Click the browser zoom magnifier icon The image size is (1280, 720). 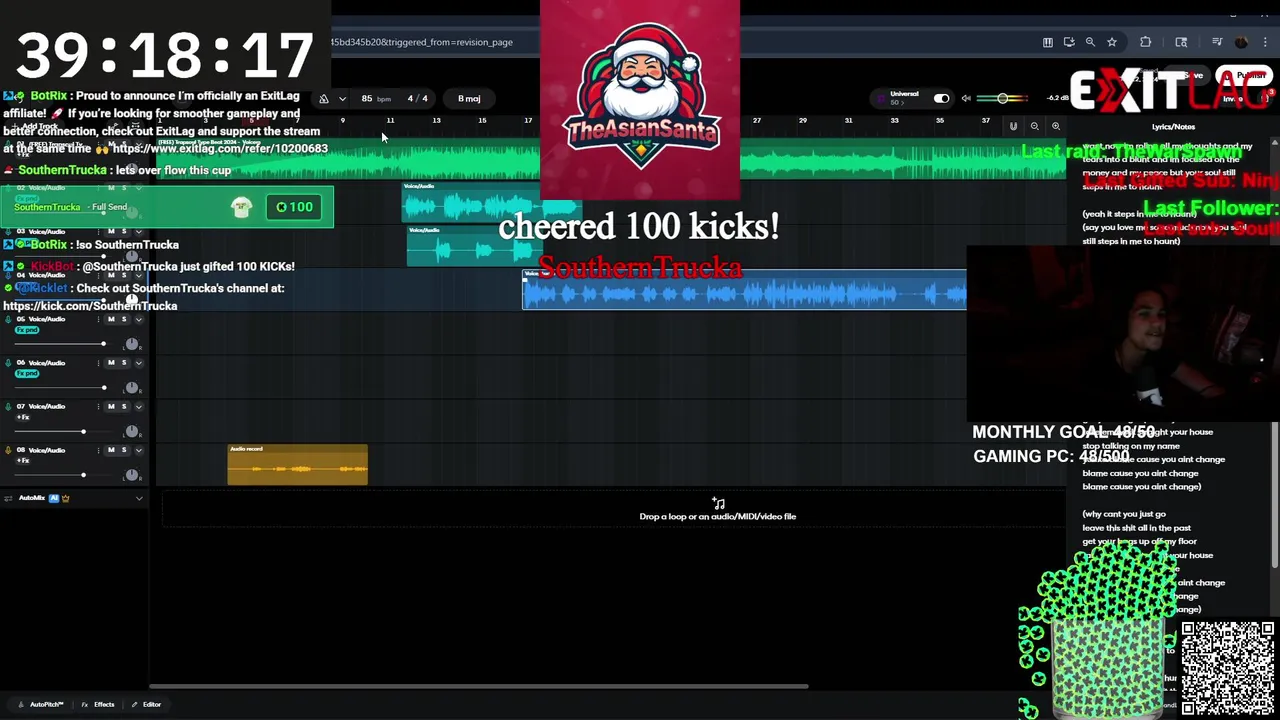coord(1090,42)
